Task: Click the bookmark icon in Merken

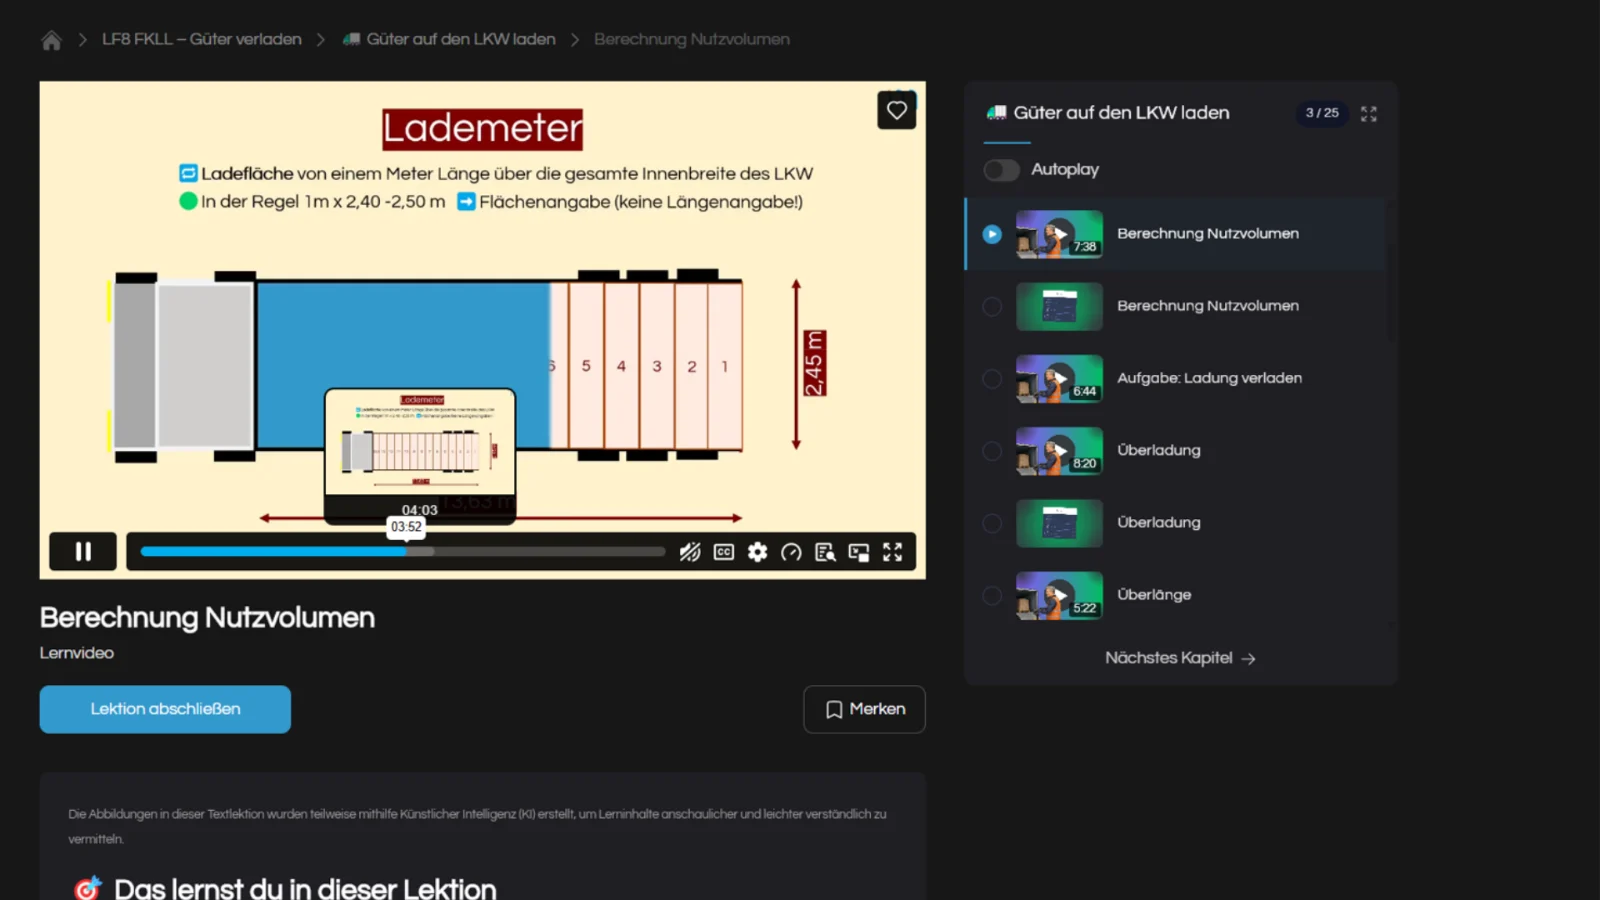Action: [834, 709]
